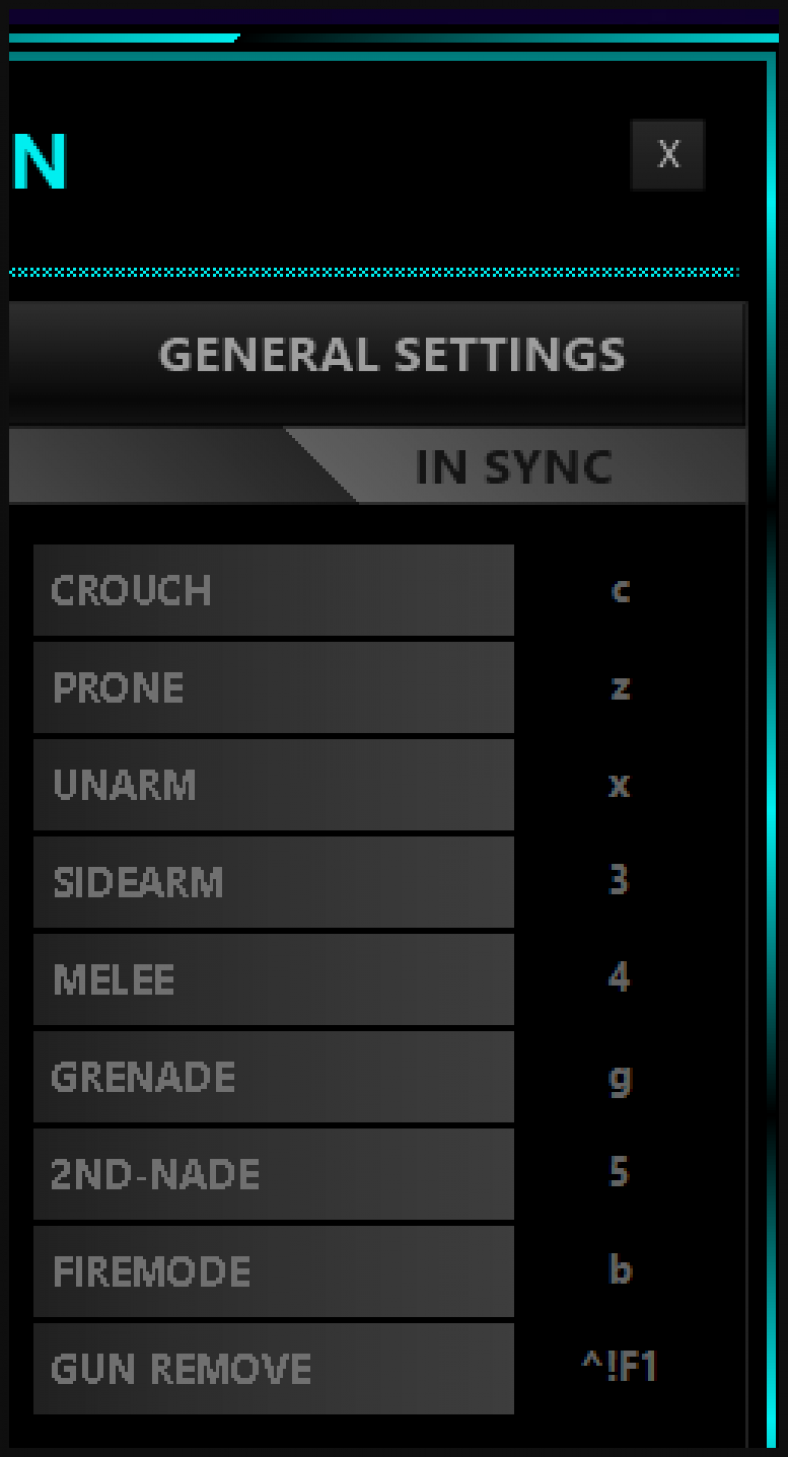Click the GENERAL SETTINGS header

[x=390, y=356]
